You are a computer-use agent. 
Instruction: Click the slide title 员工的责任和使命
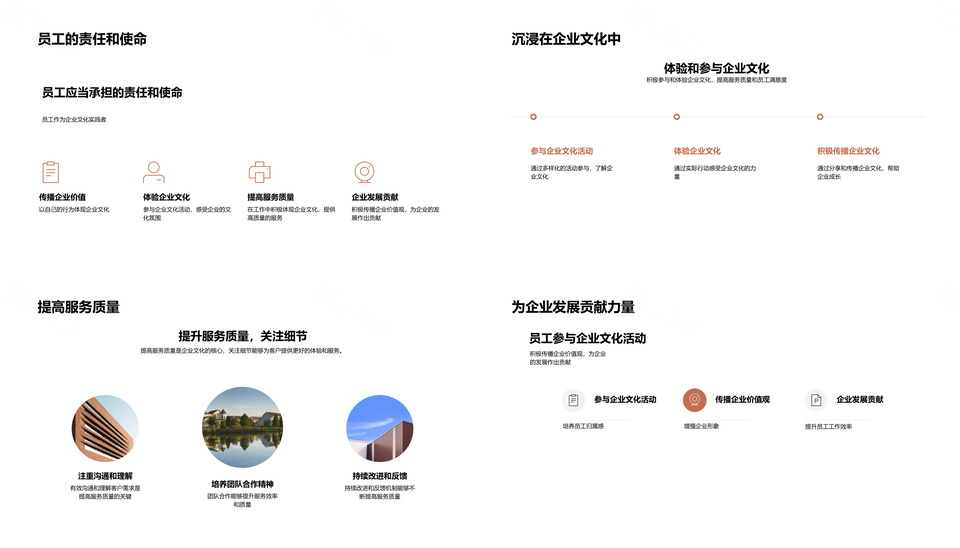tap(92, 39)
